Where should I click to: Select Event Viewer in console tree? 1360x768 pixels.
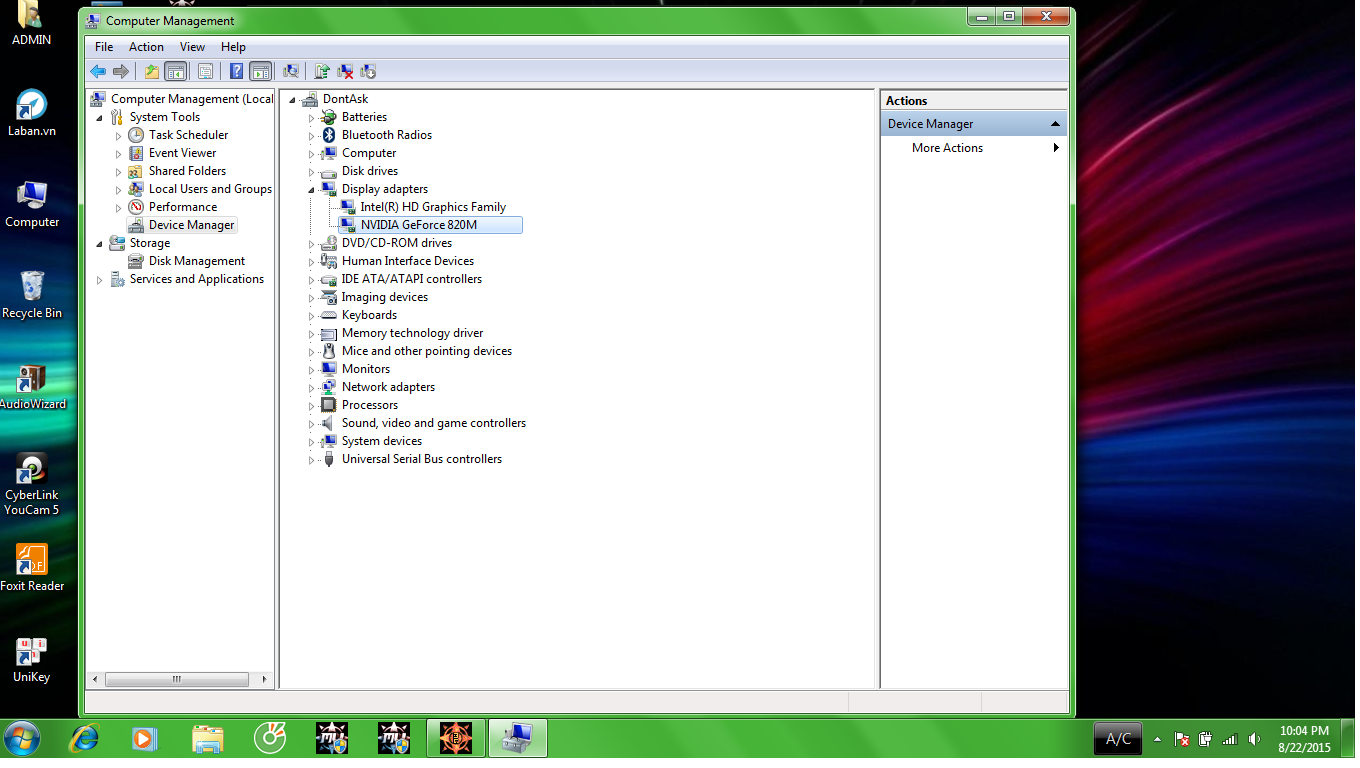coord(182,153)
